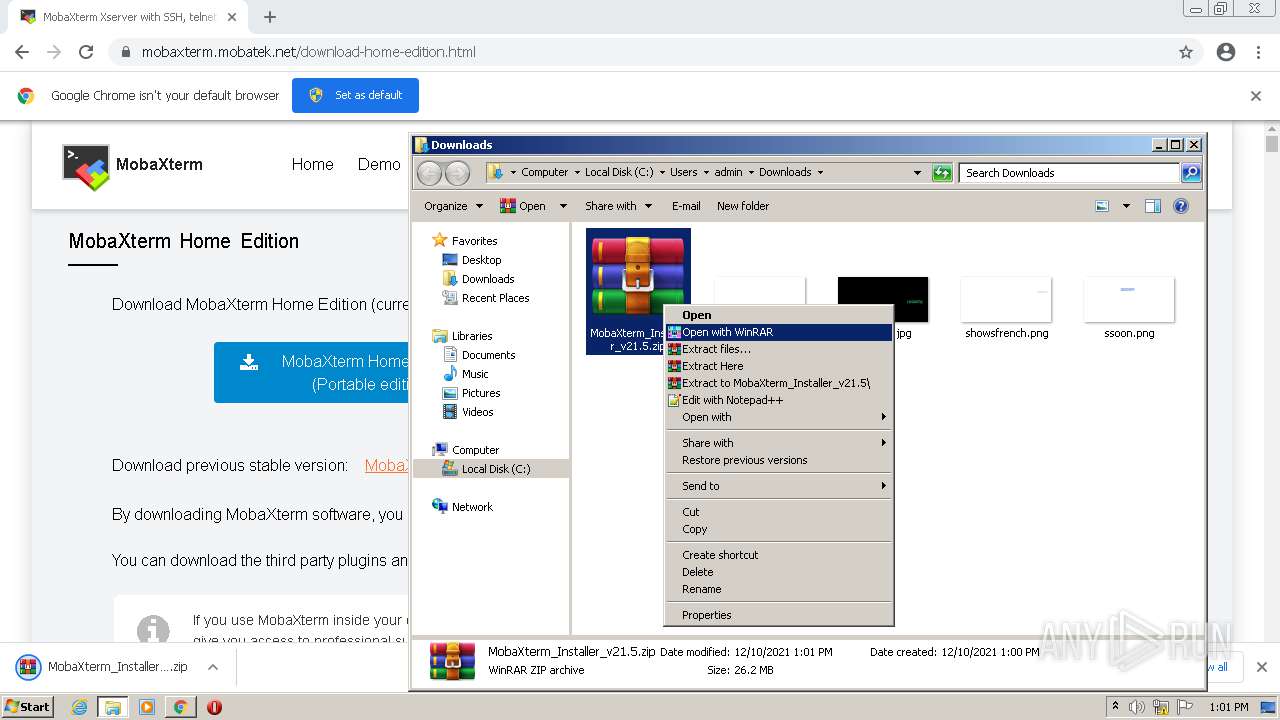Open a new Chrome tab with plus
Screen dimensions: 1280x720
(270, 17)
